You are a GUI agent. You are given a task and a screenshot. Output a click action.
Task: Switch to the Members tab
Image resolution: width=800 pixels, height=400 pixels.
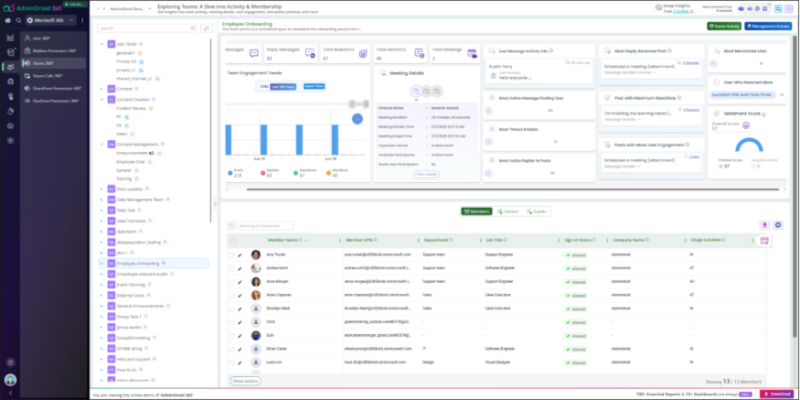(x=477, y=211)
